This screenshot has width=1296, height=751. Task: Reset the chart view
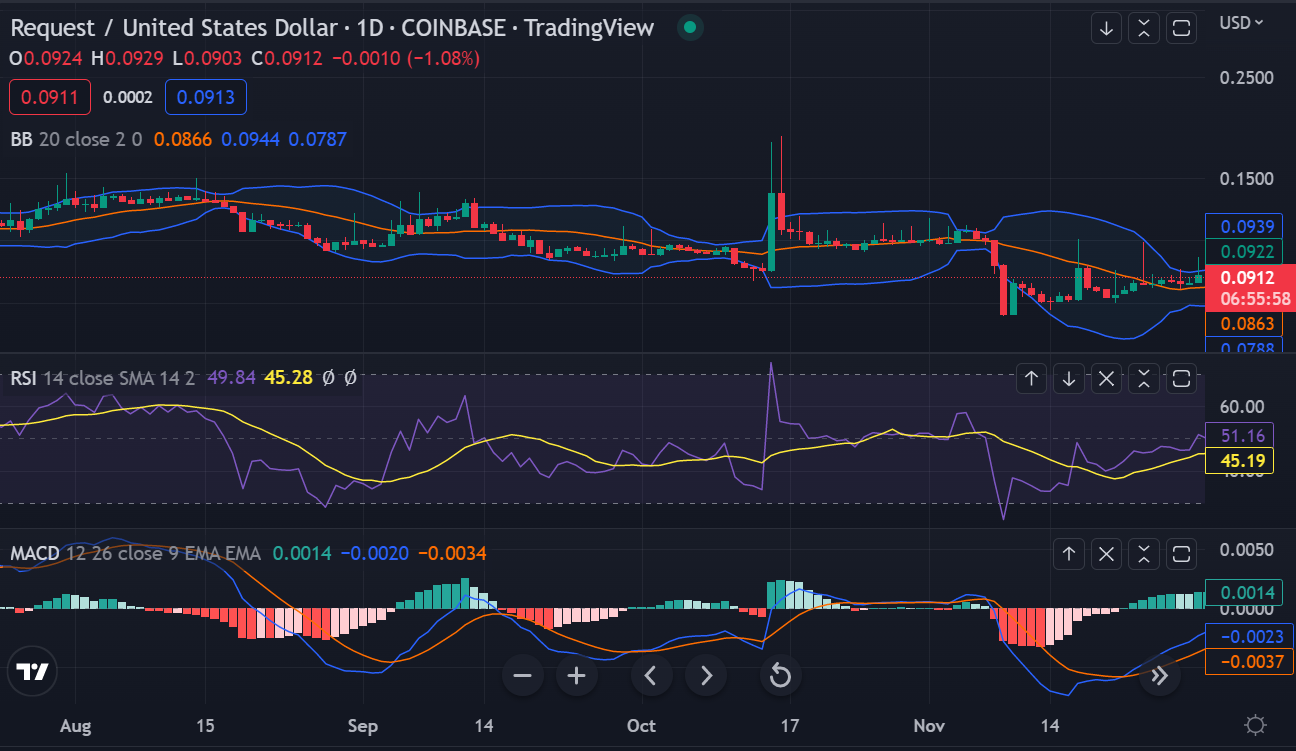click(x=780, y=676)
